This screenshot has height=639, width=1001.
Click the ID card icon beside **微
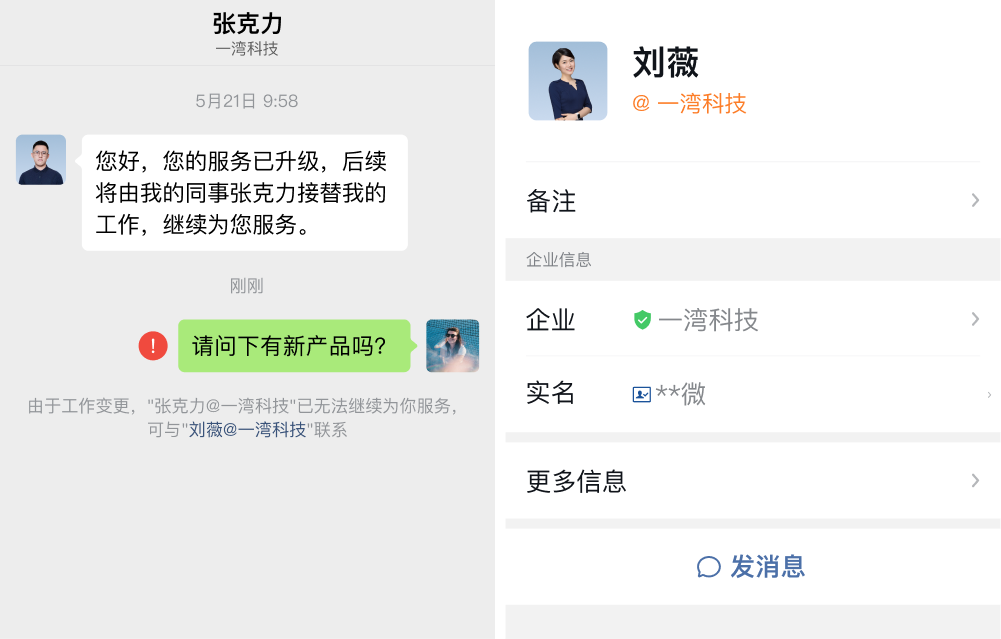click(642, 394)
